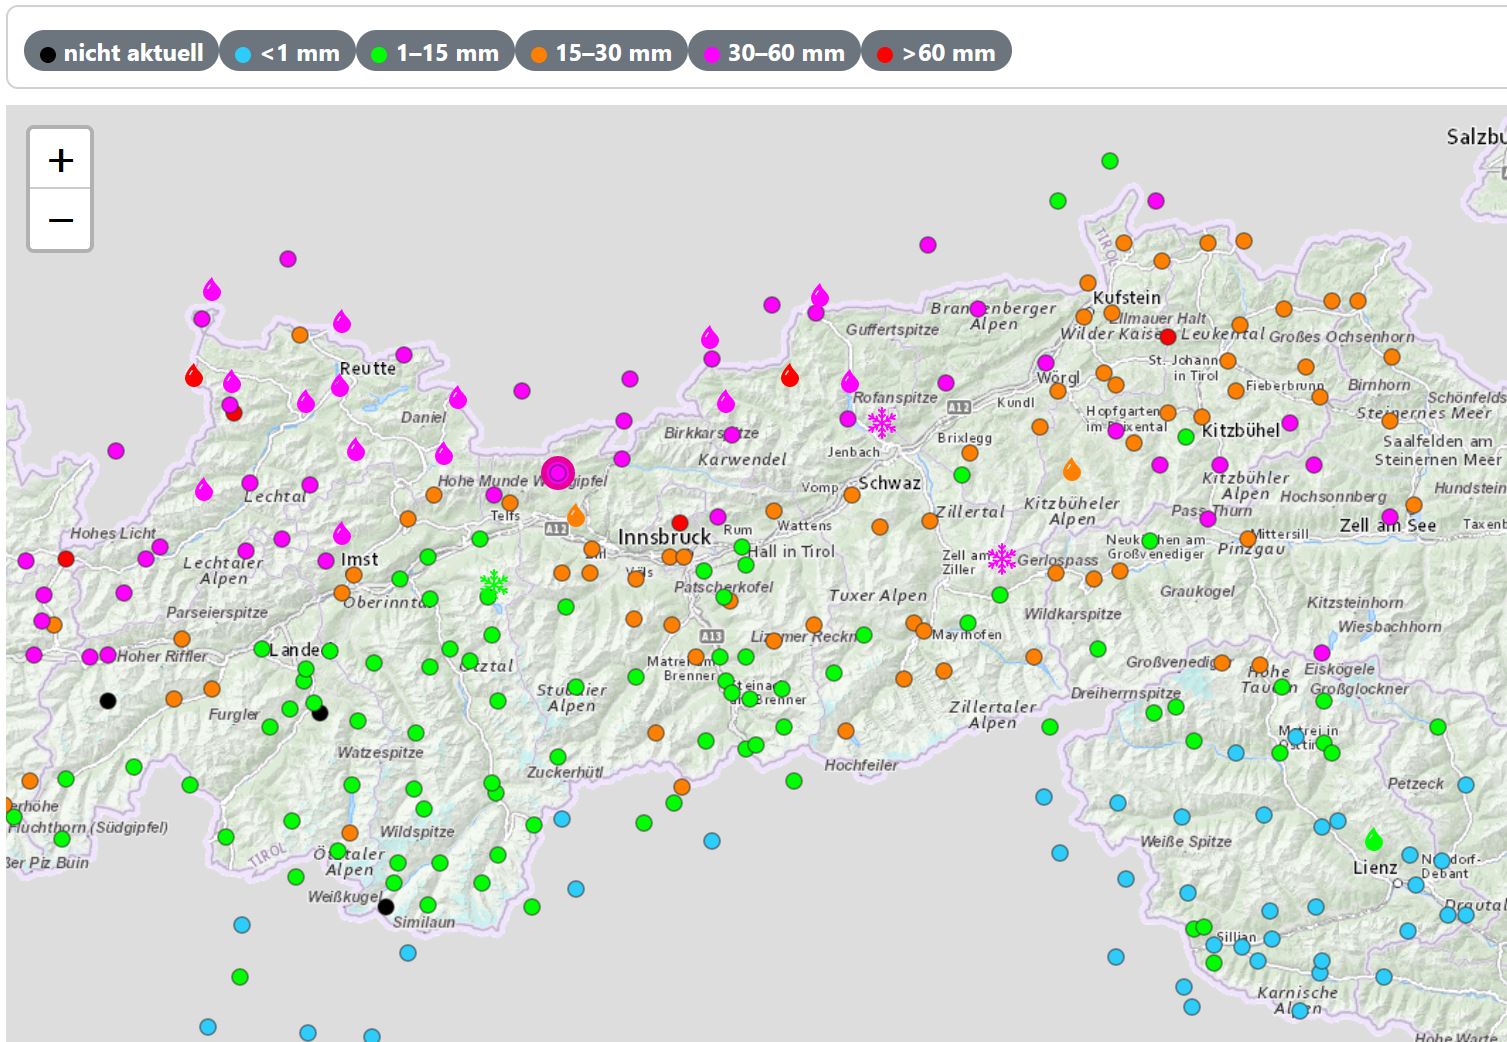Click the Innsbruck city label
Image resolution: width=1507 pixels, height=1042 pixels.
(x=664, y=537)
